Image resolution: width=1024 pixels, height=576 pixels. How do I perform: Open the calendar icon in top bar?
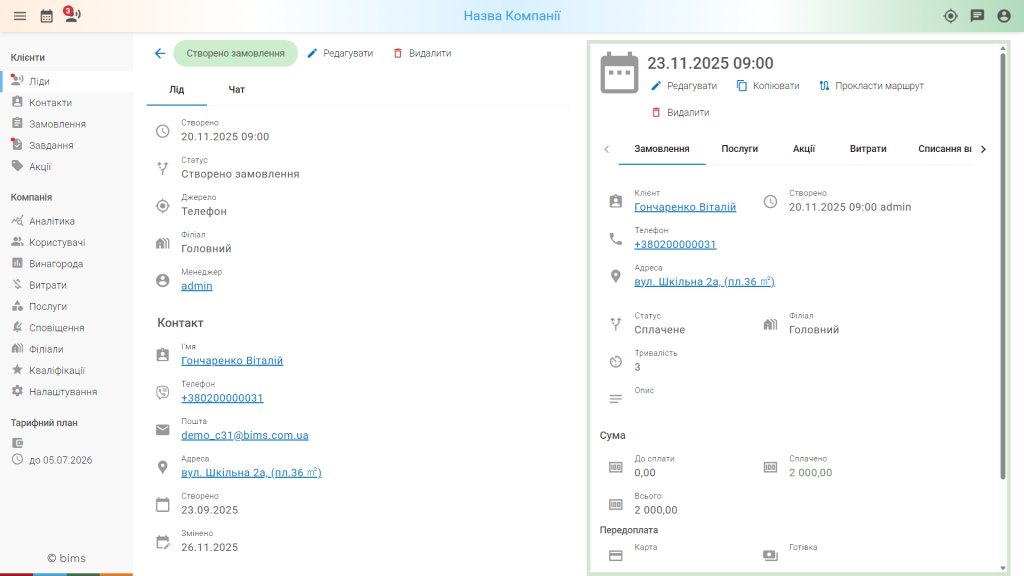[x=46, y=16]
